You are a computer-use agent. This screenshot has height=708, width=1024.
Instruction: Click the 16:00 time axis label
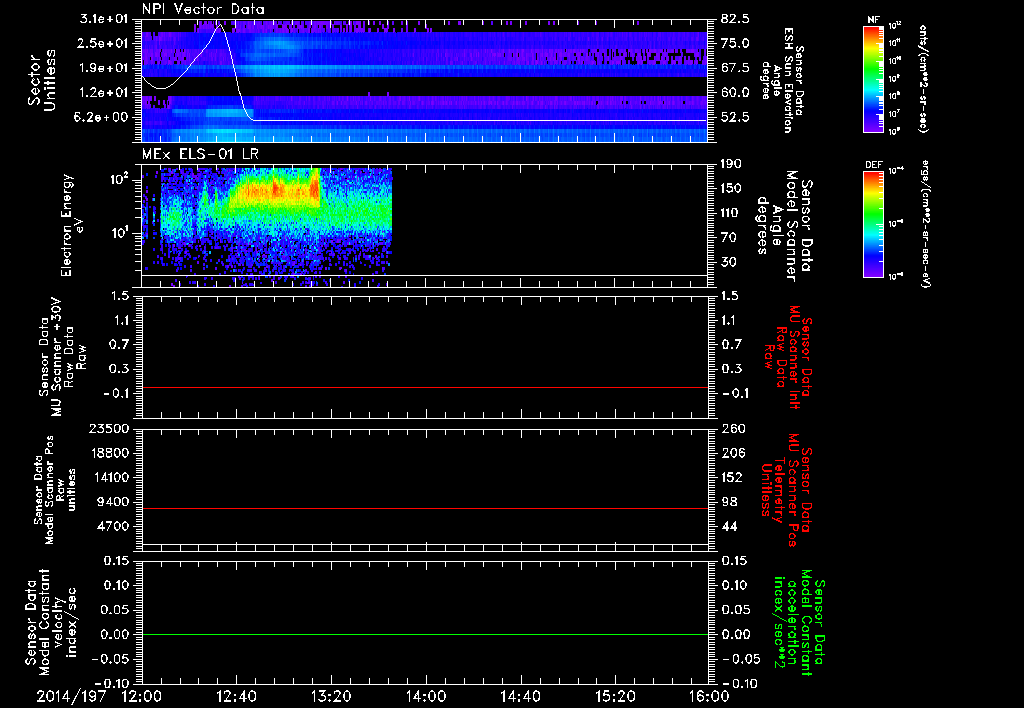709,696
